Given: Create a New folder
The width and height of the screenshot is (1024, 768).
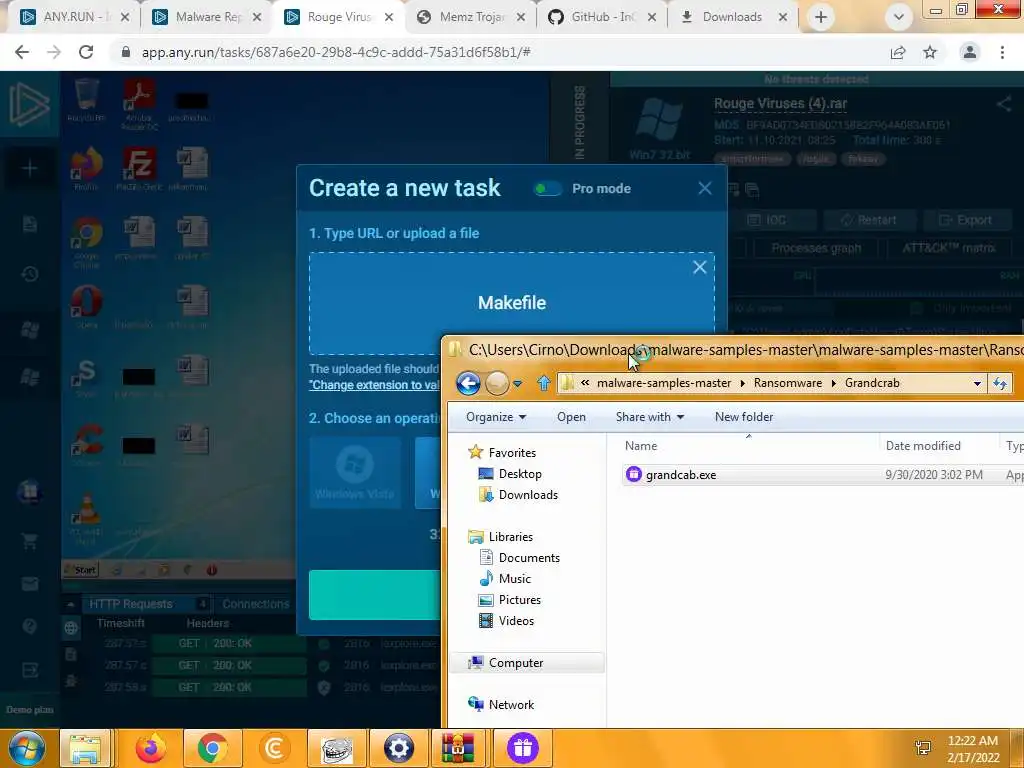Looking at the screenshot, I should click(744, 417).
